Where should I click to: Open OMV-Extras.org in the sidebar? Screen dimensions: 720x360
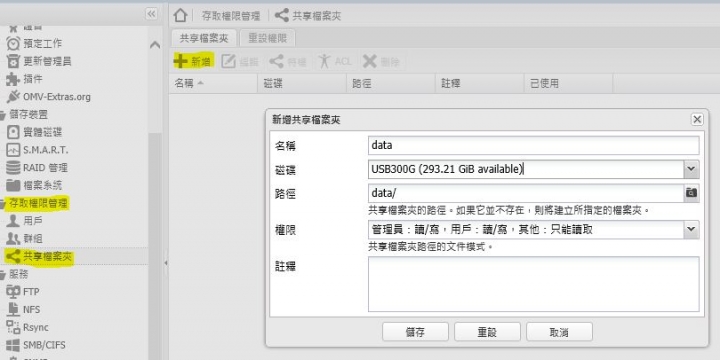pos(48,97)
